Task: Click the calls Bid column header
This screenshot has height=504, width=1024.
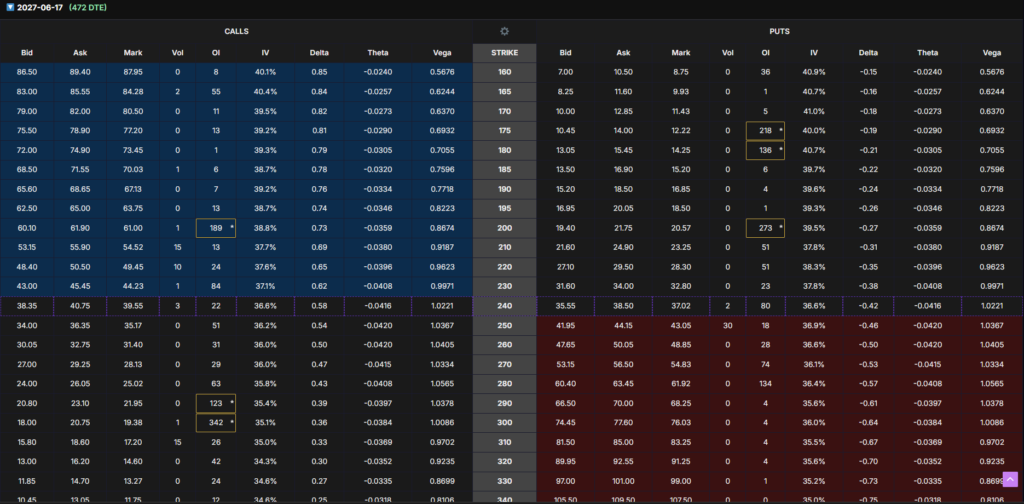Action: [x=27, y=52]
